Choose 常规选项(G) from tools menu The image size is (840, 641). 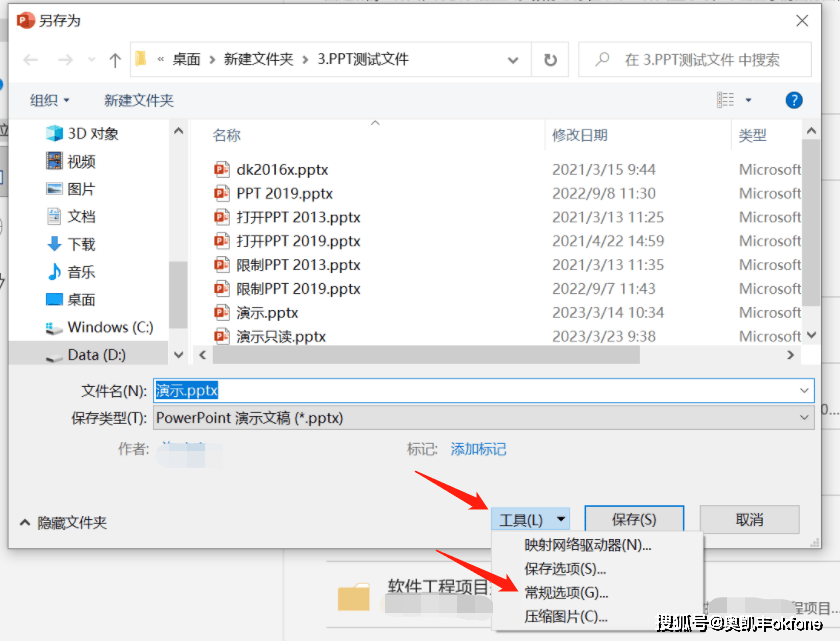click(566, 593)
